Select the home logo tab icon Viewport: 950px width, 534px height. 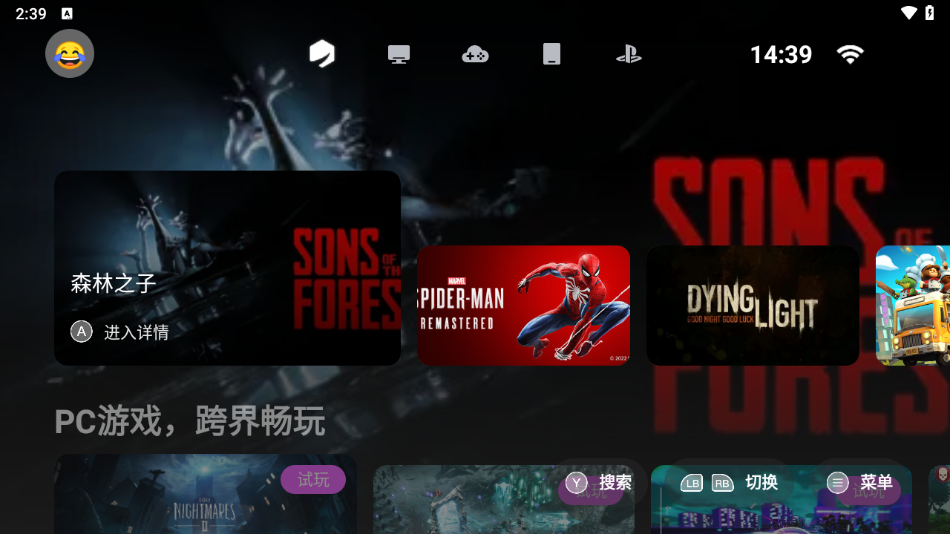click(x=321, y=54)
